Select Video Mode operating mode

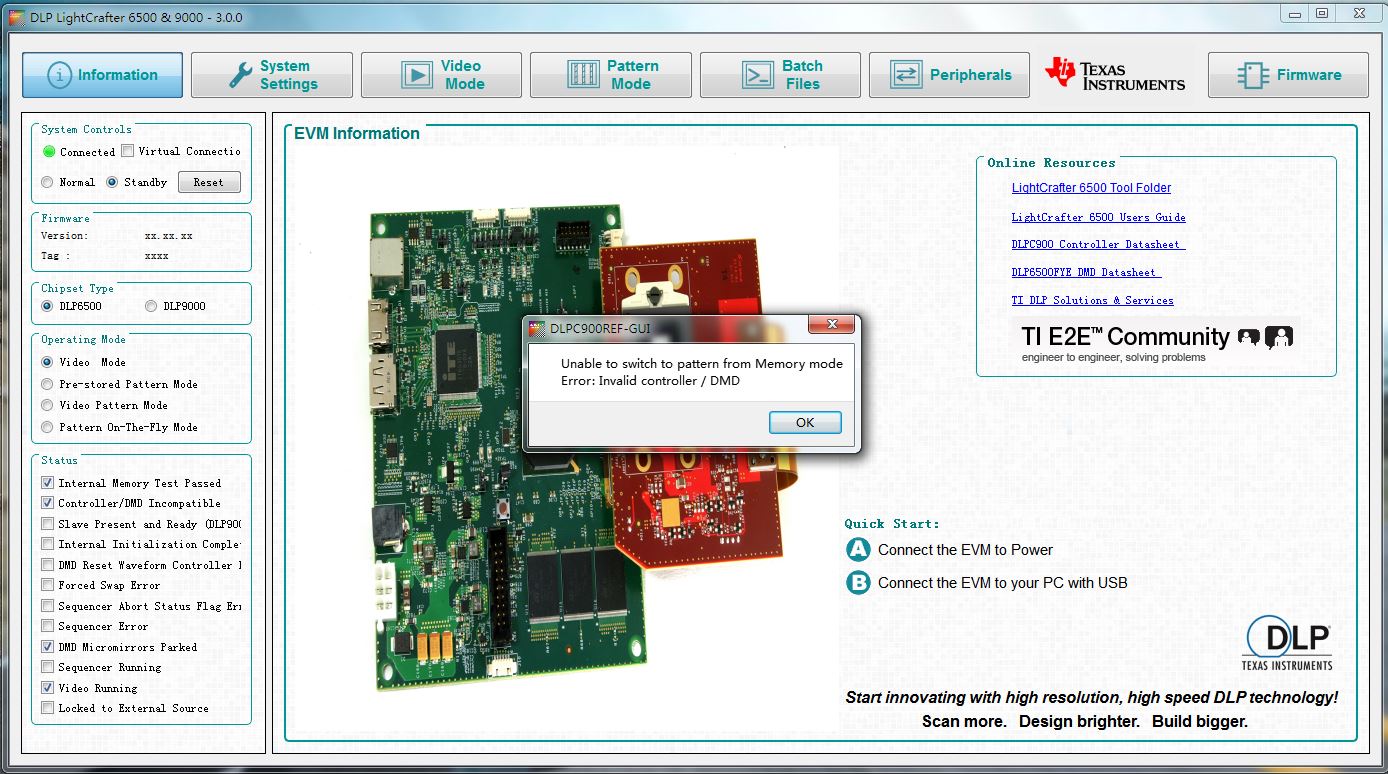47,362
